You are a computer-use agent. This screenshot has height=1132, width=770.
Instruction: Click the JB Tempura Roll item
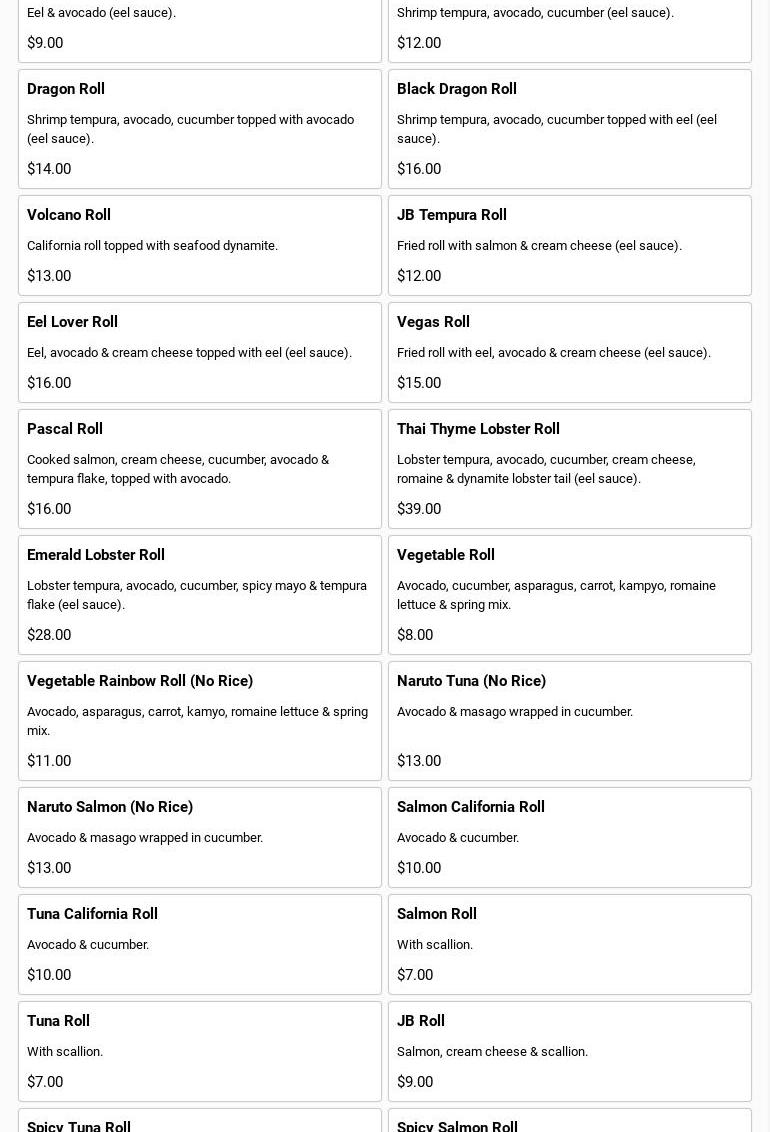point(569,245)
